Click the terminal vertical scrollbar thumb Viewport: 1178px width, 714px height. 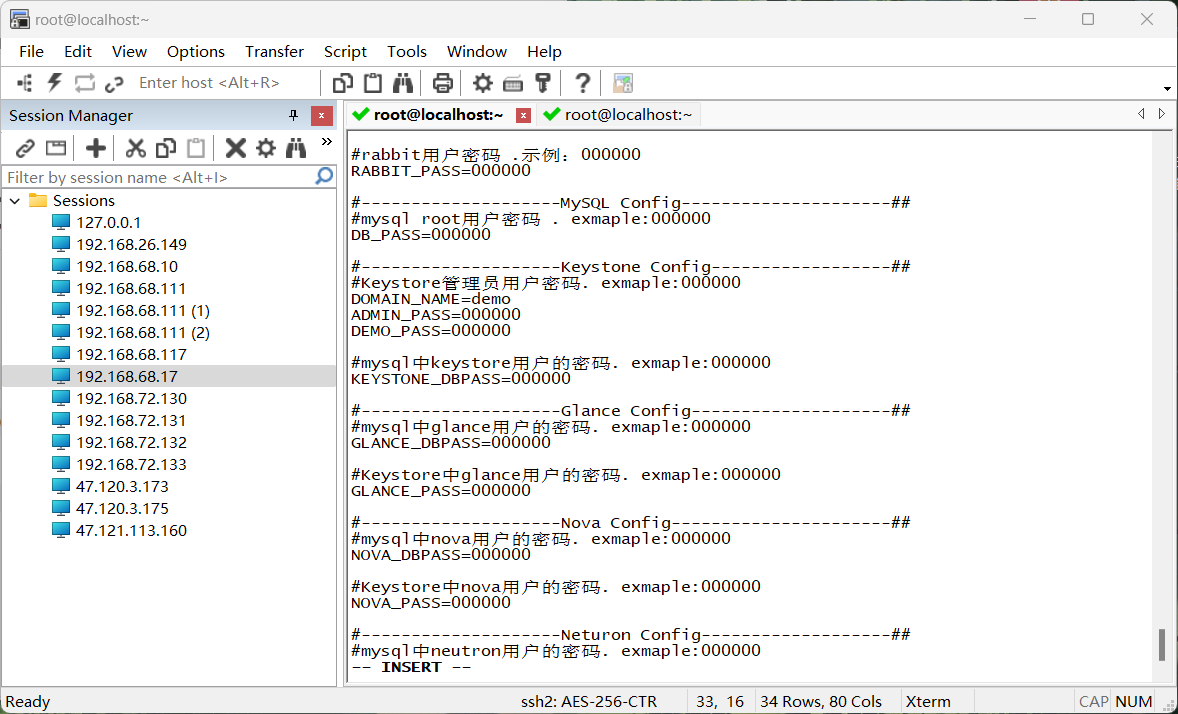[x=1161, y=645]
